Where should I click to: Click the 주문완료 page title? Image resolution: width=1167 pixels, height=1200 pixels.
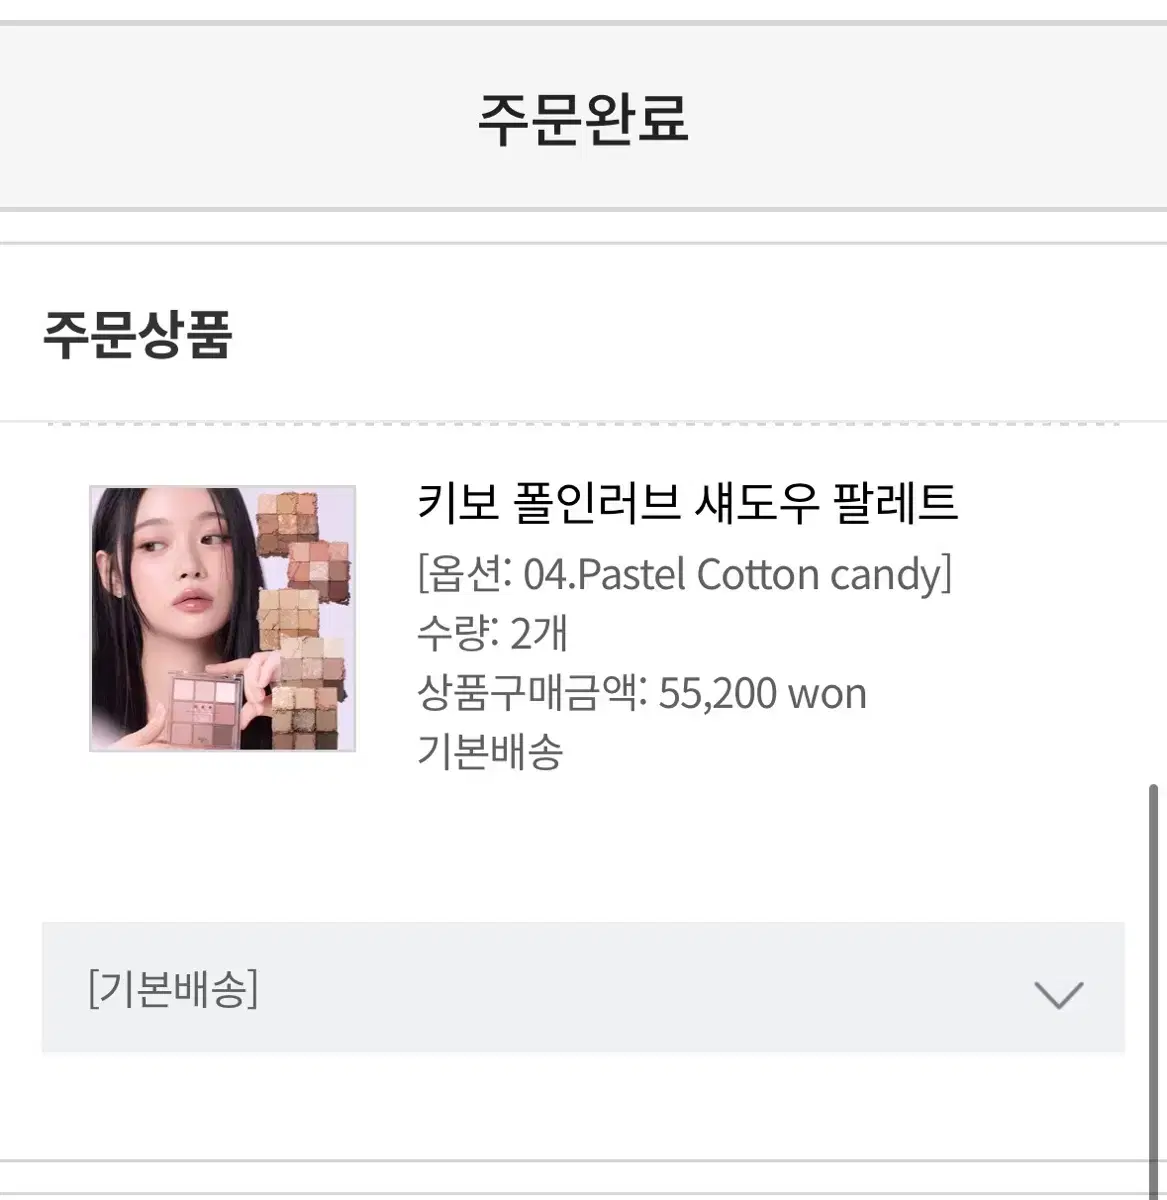pos(583,118)
